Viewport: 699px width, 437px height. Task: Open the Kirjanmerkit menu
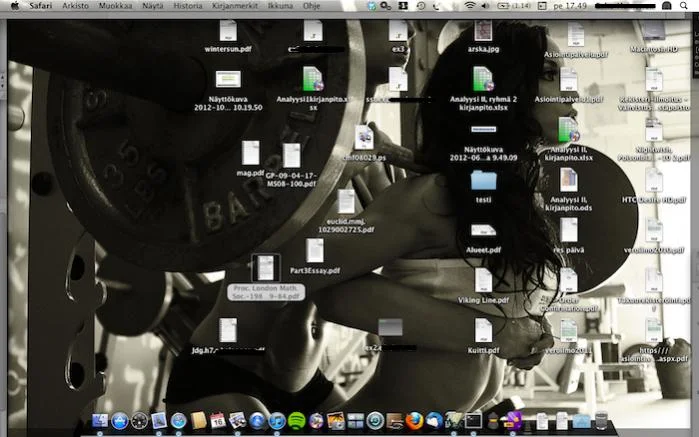[234, 6]
